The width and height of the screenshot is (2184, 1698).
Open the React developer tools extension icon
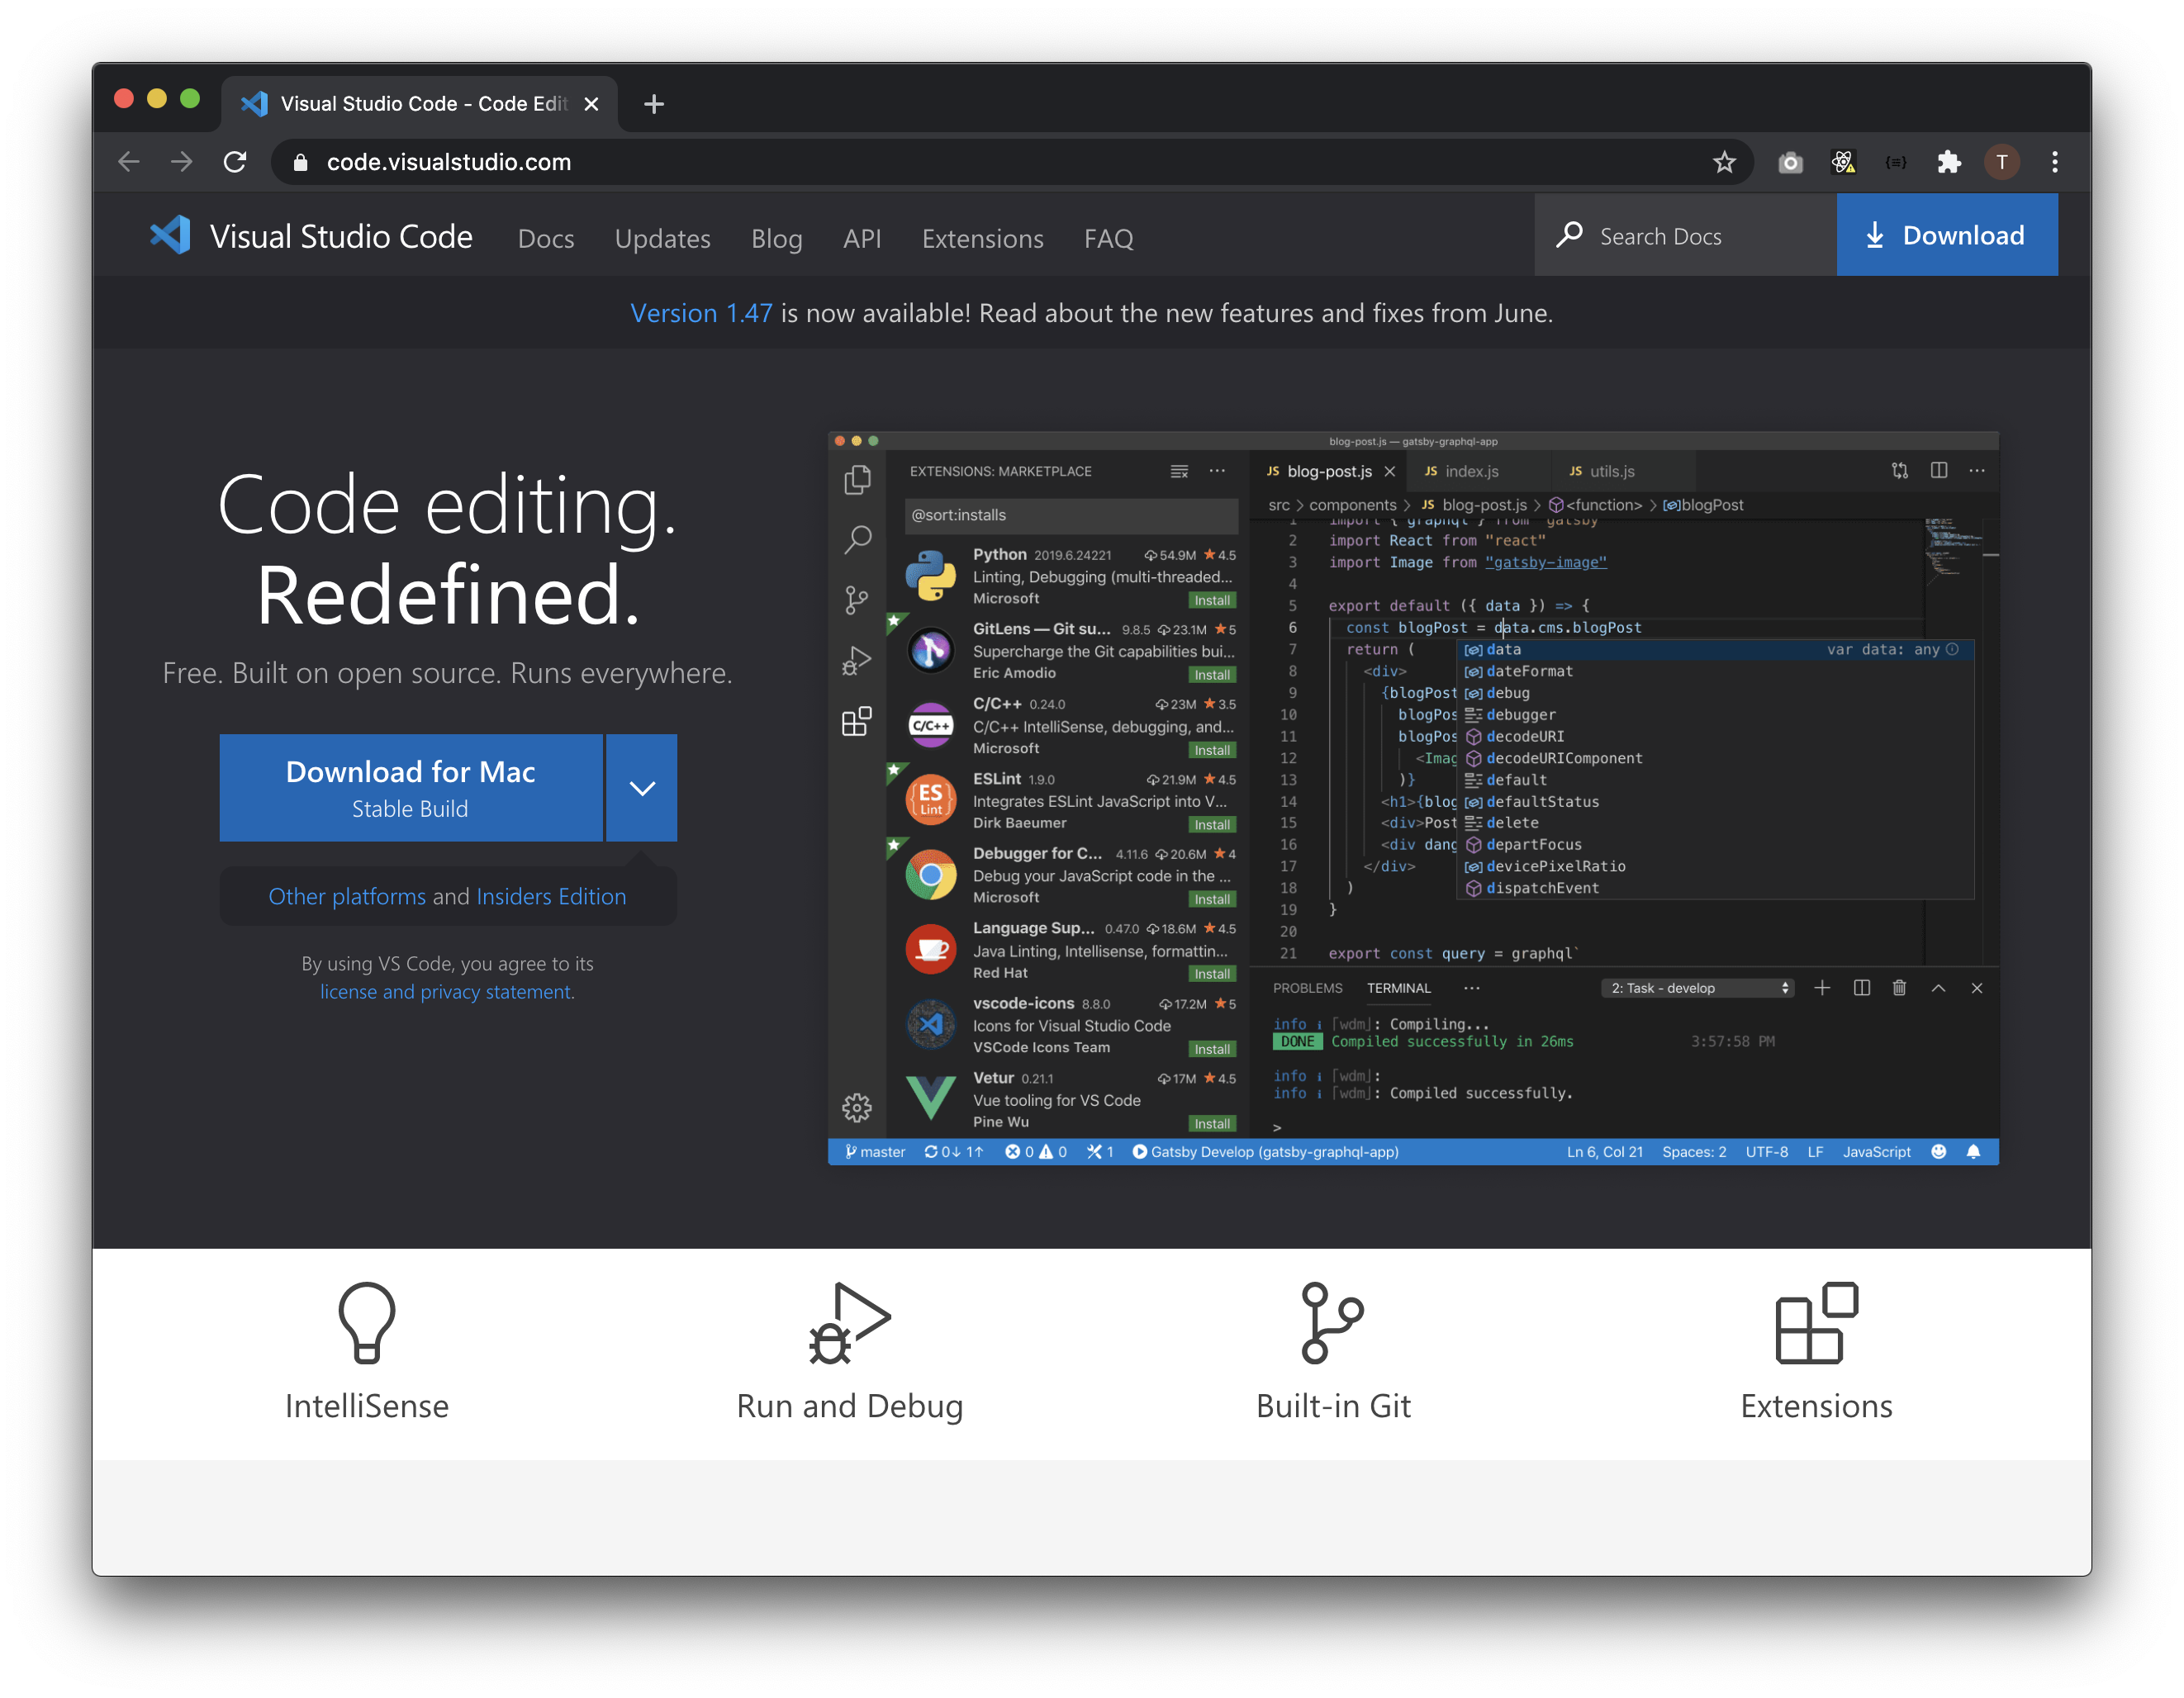1843,162
